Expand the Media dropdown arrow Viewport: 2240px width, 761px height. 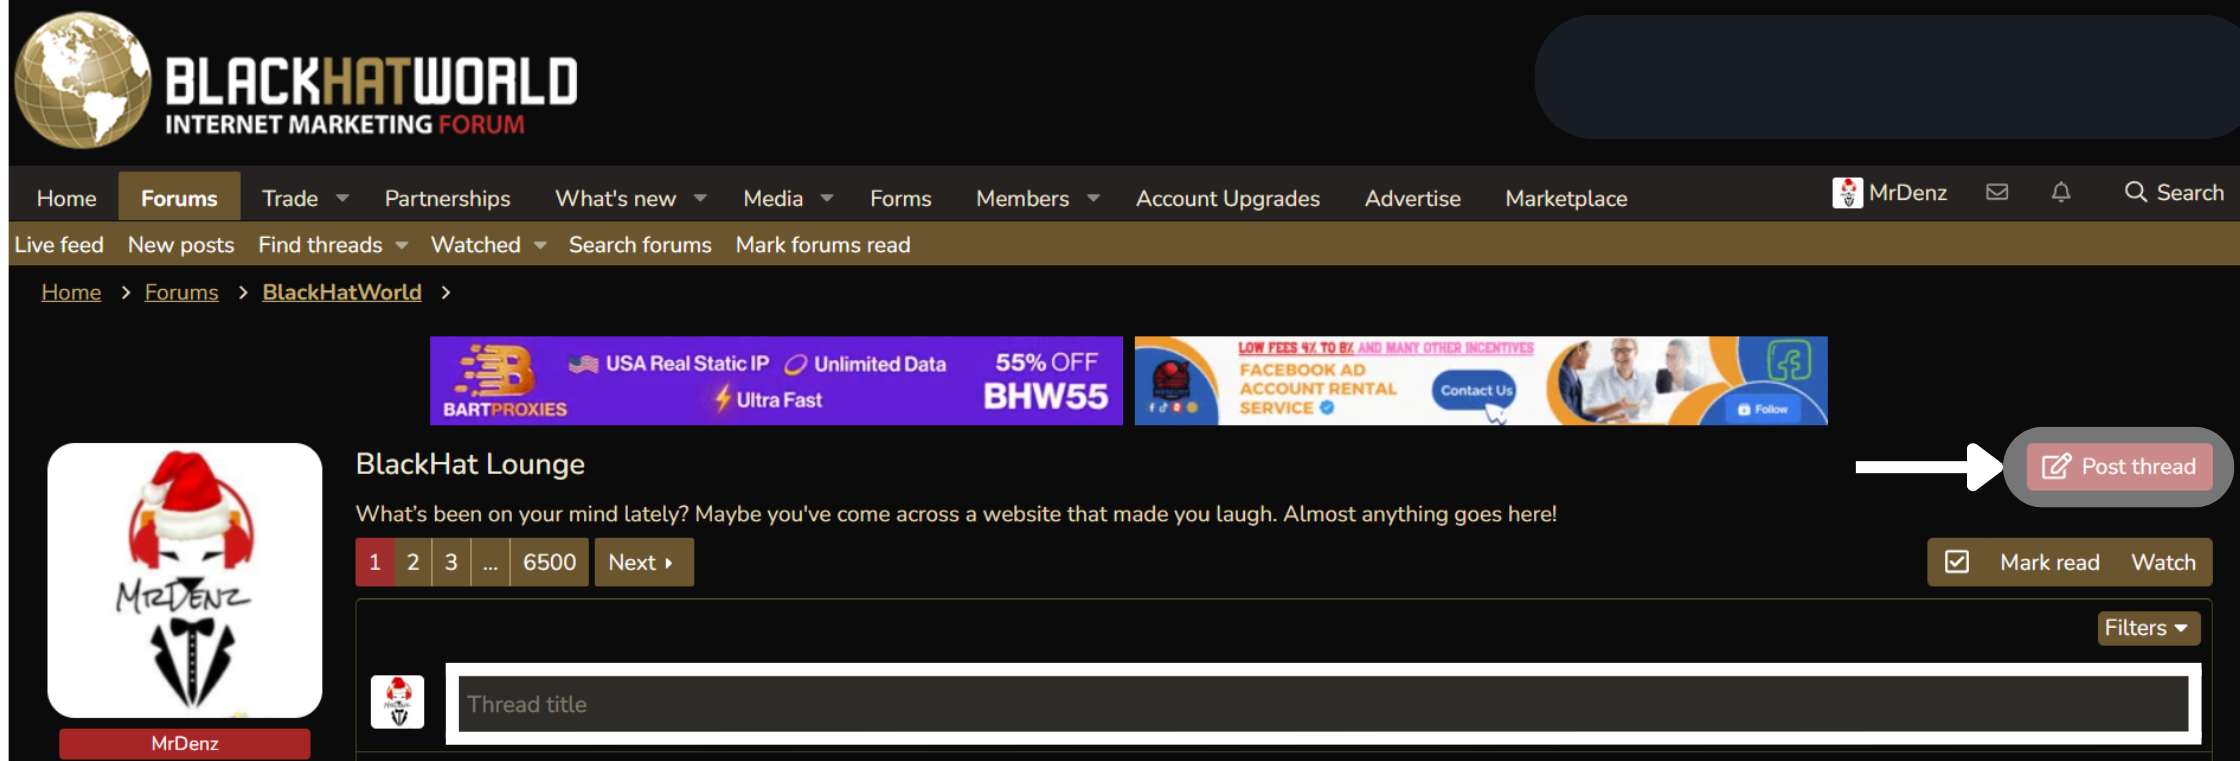click(x=827, y=198)
